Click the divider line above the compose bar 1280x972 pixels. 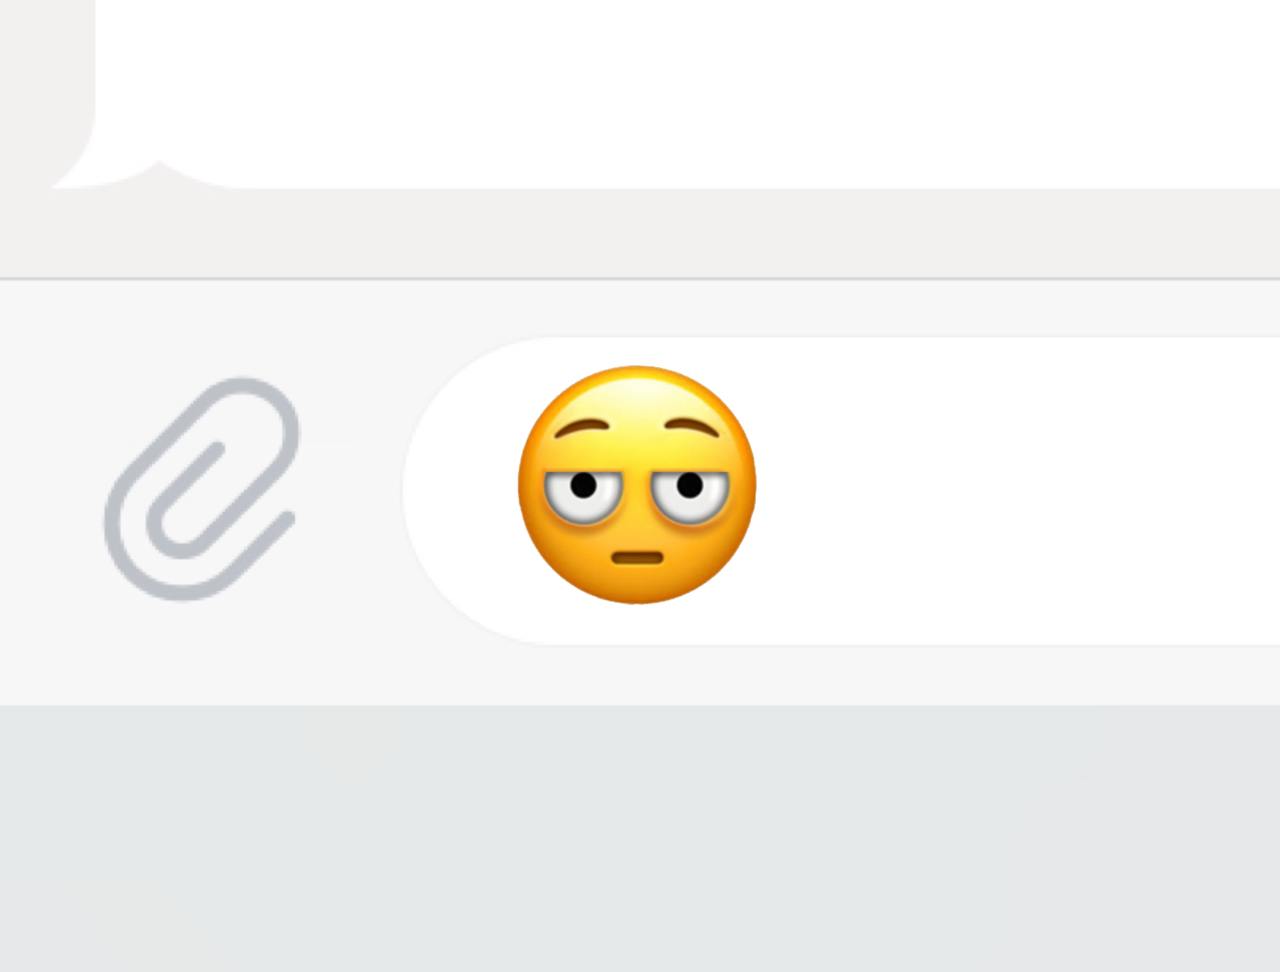pos(640,279)
